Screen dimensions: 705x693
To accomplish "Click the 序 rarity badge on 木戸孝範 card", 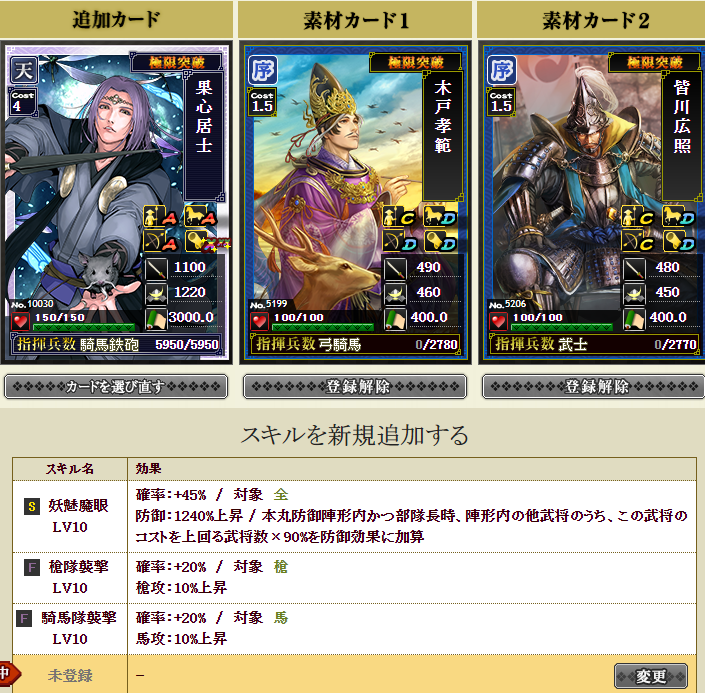I will (x=263, y=70).
